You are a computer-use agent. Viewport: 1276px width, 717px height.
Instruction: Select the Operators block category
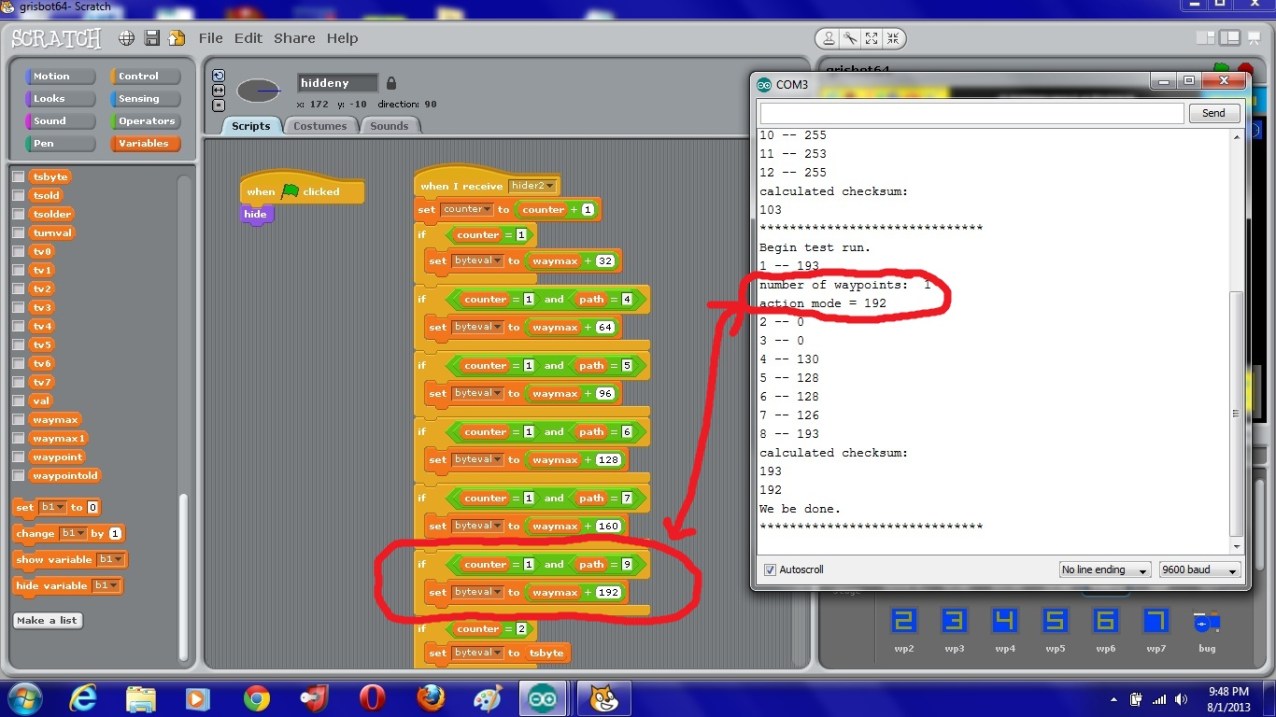pos(144,121)
